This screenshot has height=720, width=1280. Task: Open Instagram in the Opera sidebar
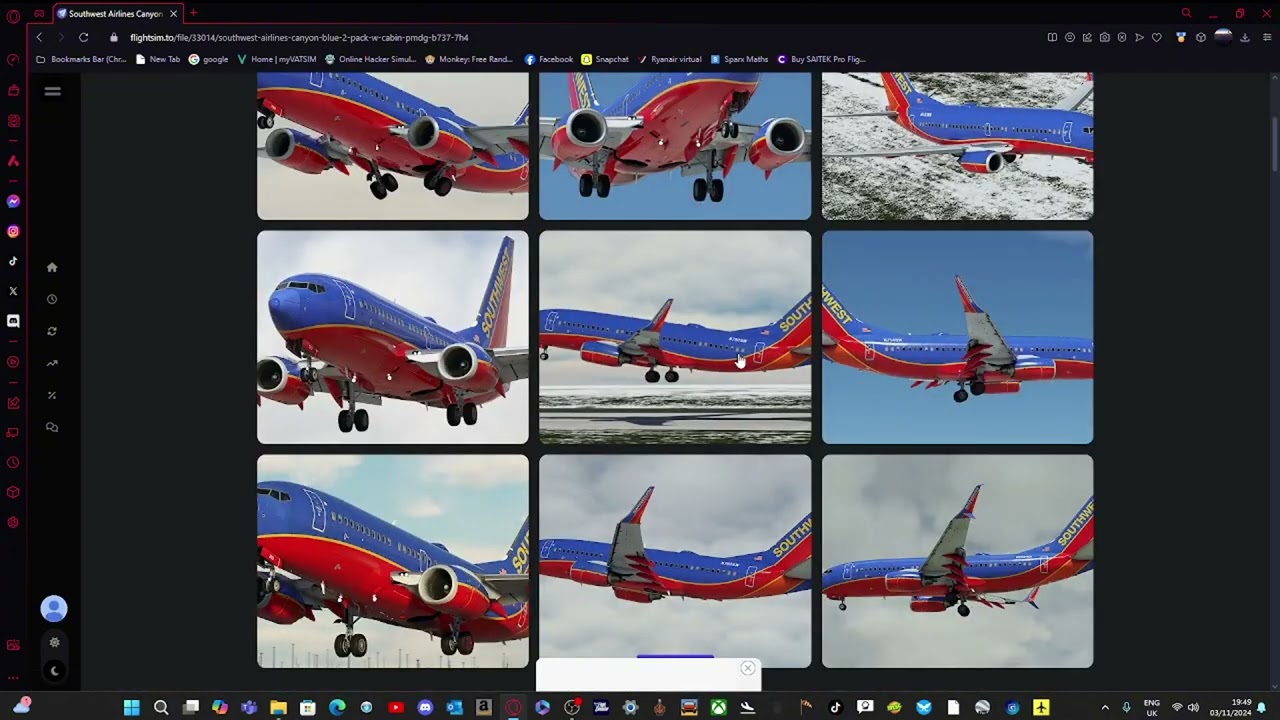coord(13,231)
